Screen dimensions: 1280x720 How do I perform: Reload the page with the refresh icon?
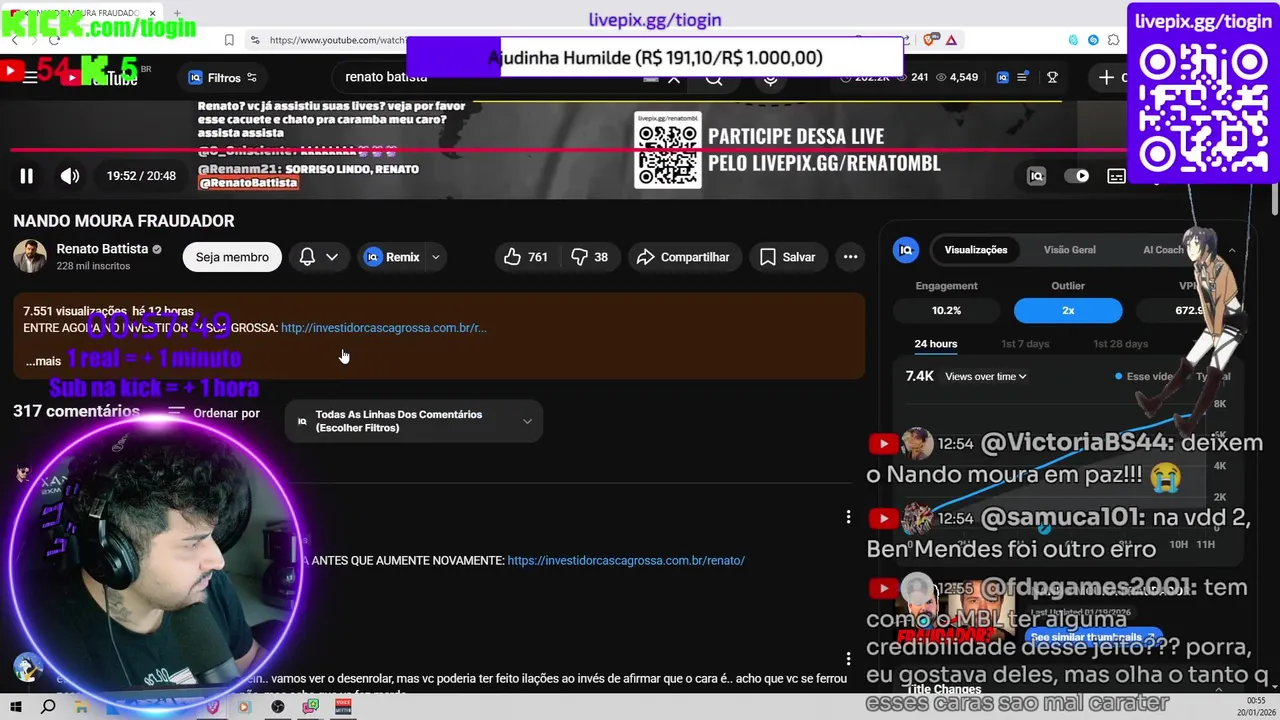(x=55, y=40)
